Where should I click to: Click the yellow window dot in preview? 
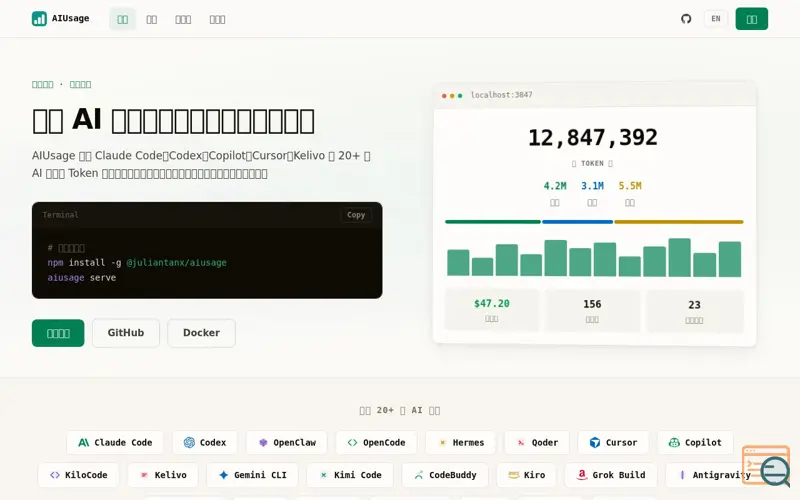(452, 95)
